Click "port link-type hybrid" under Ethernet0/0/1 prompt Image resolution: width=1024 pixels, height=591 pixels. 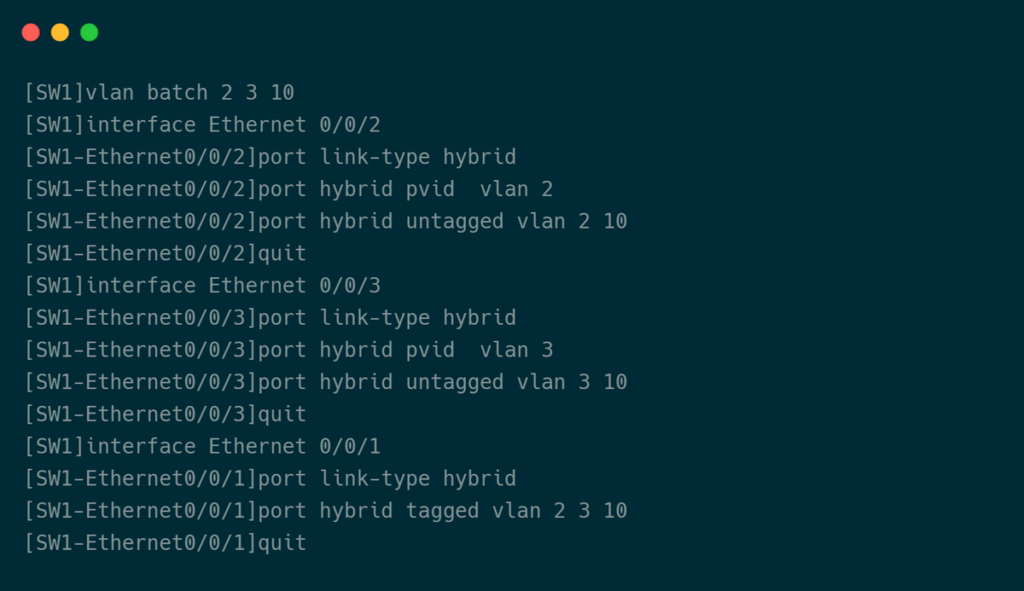(387, 478)
